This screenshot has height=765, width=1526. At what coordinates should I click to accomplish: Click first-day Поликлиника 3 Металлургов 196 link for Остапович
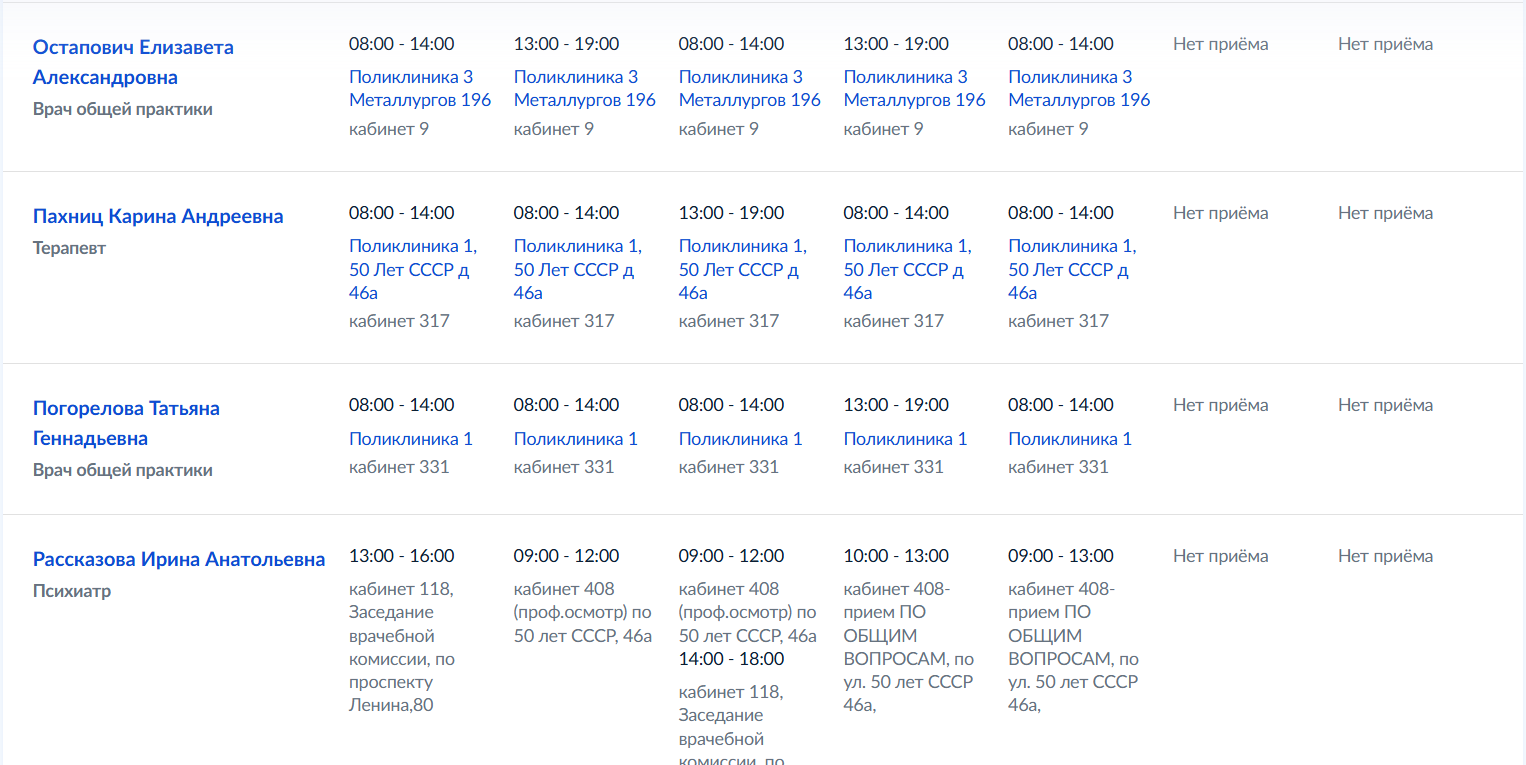tap(420, 88)
